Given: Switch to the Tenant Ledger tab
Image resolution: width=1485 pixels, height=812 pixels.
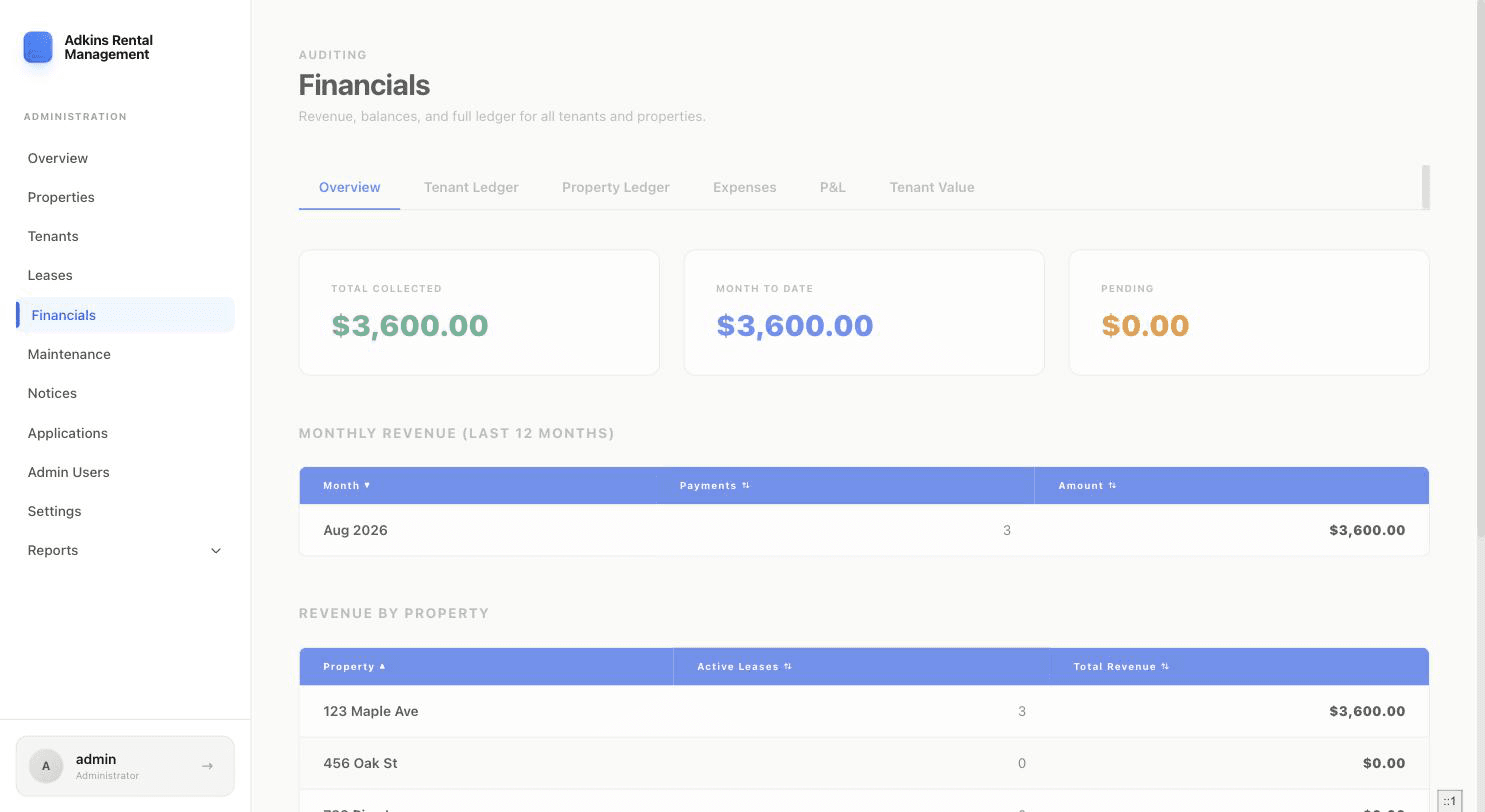Looking at the screenshot, I should [471, 187].
